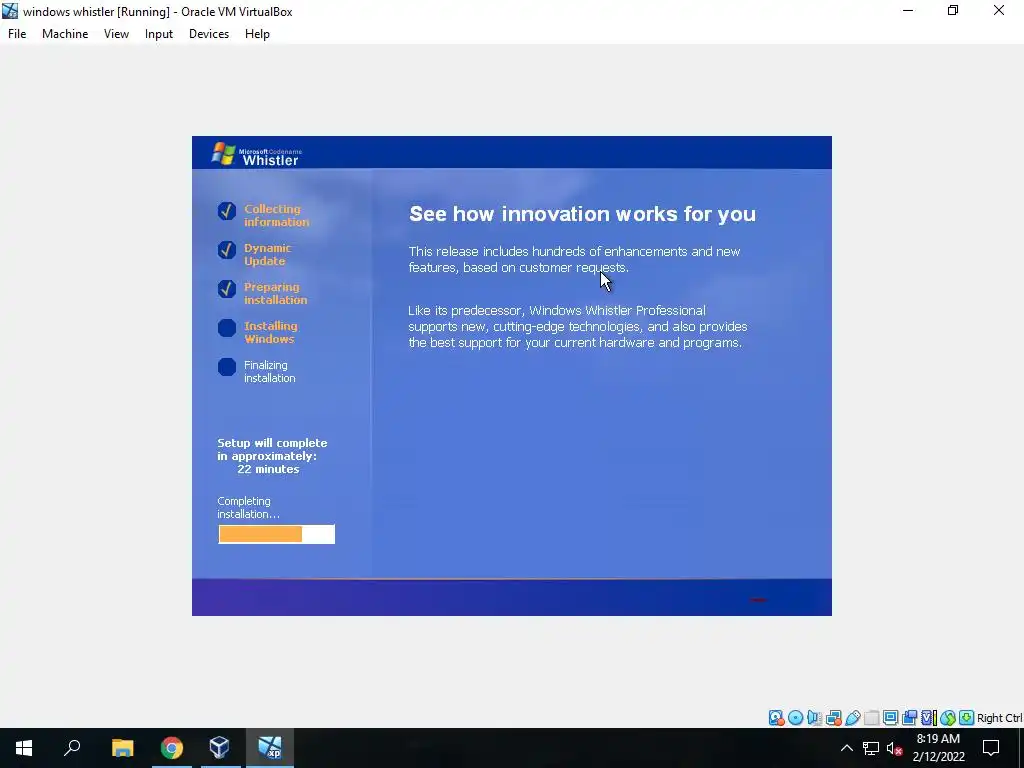Viewport: 1024px width, 768px height.
Task: Click the recording indicator icon
Action: pyautogui.click(x=909, y=718)
